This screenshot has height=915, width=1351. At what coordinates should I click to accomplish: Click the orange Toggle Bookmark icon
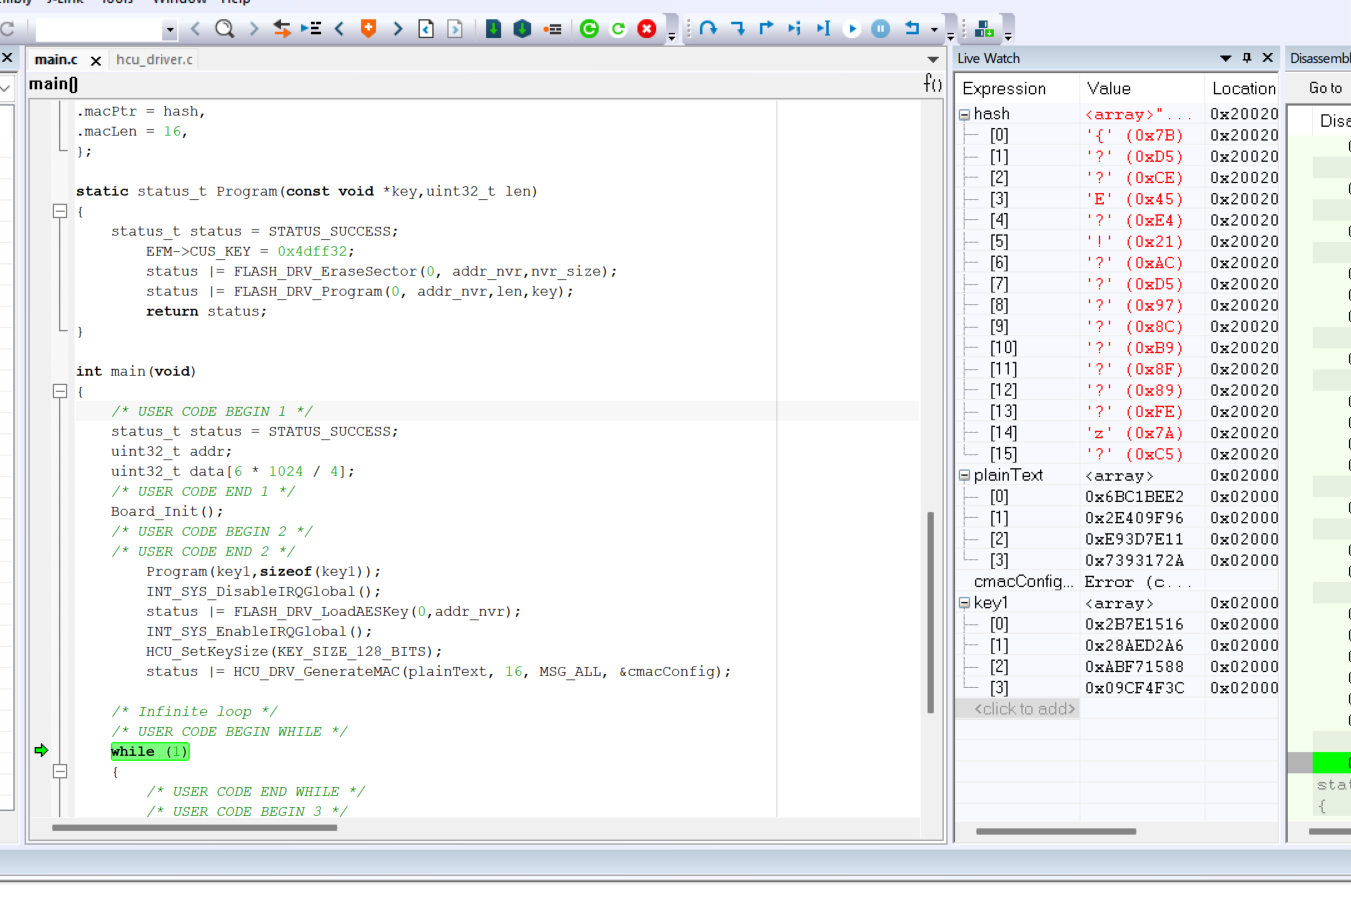point(368,28)
